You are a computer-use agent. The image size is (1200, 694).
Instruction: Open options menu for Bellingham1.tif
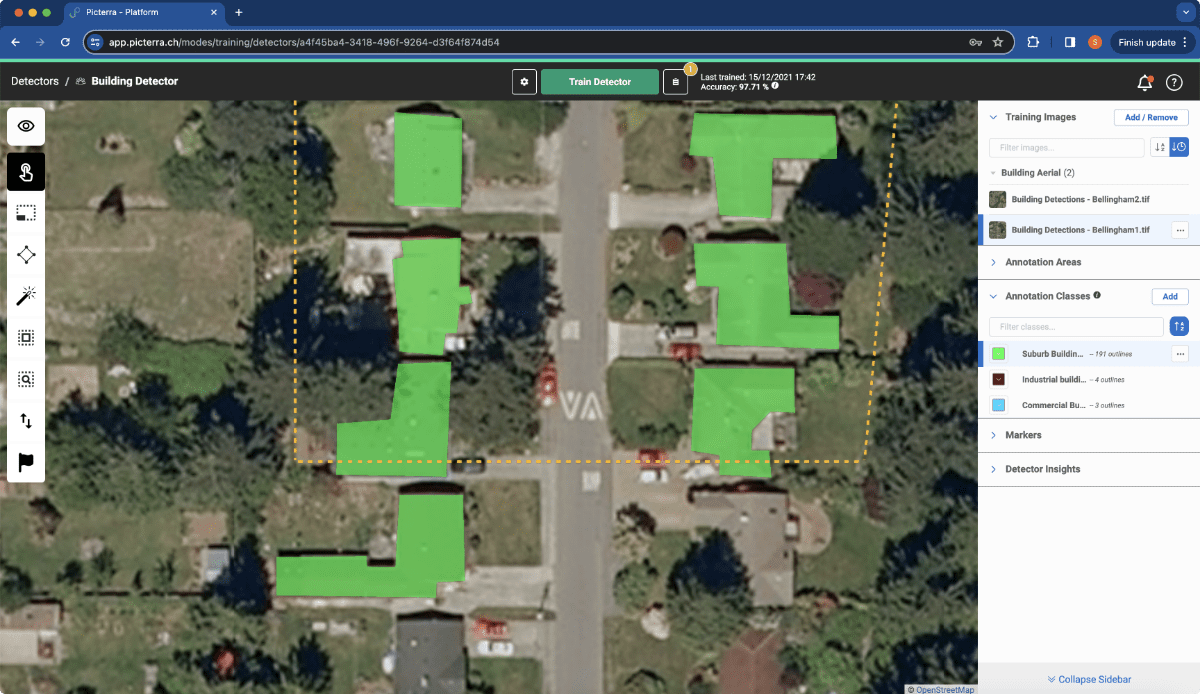1180,230
